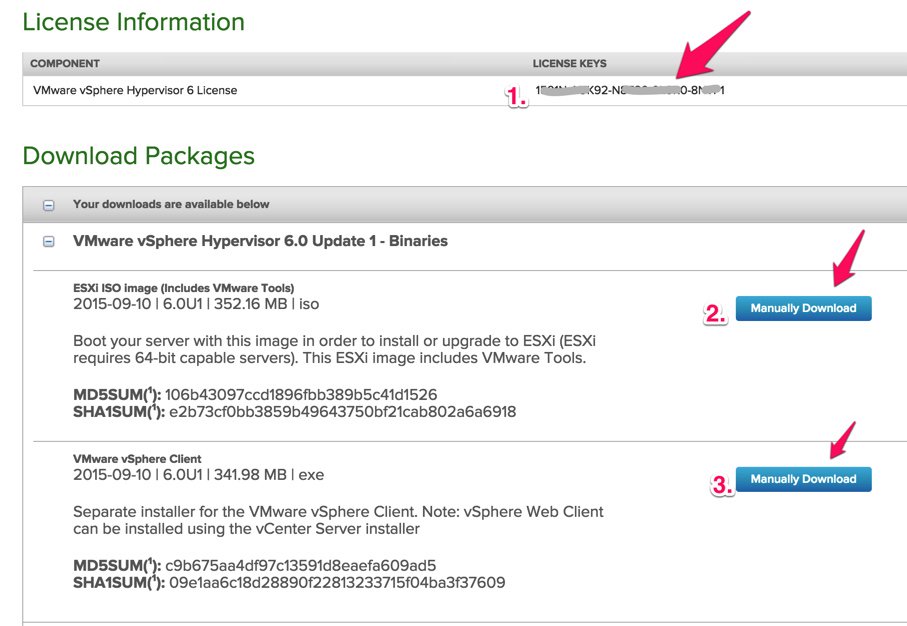This screenshot has height=626, width=907.
Task: Click 'Your downloads are available below' header text
Action: tap(171, 204)
